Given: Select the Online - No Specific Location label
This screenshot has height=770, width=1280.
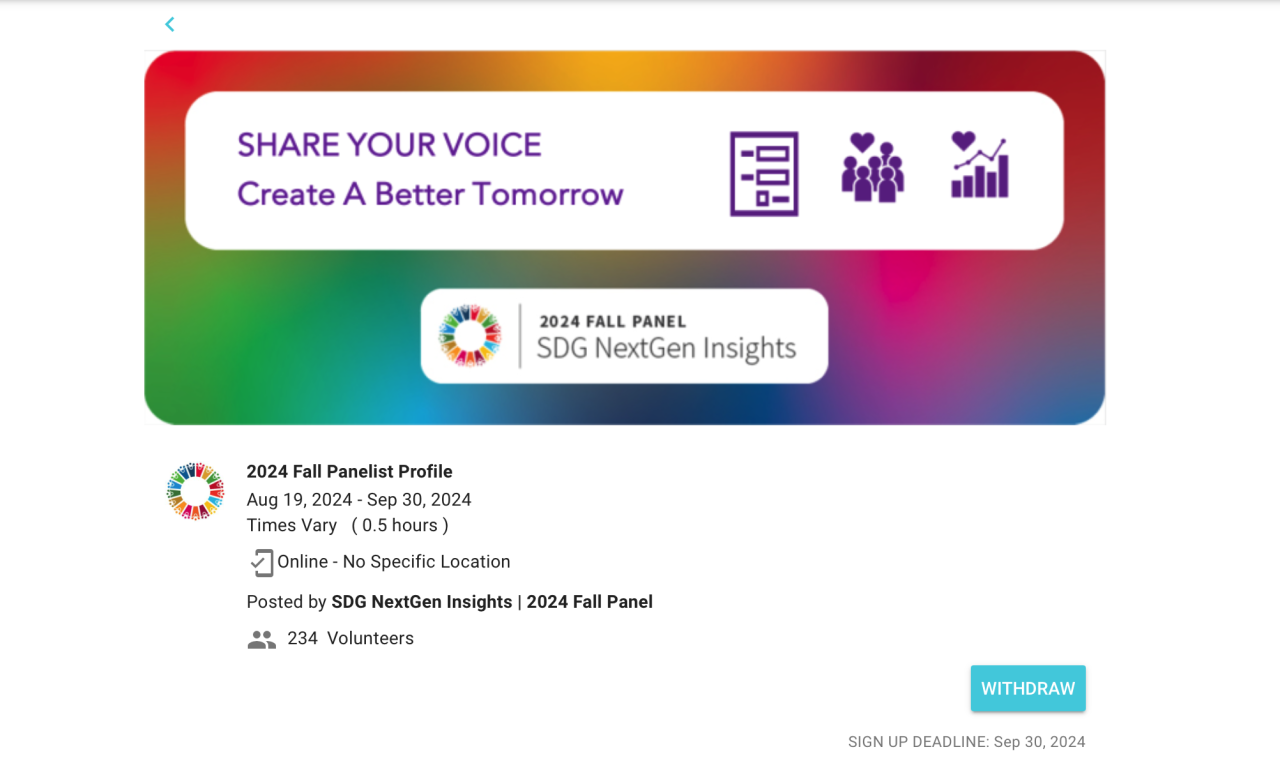Looking at the screenshot, I should pyautogui.click(x=394, y=562).
